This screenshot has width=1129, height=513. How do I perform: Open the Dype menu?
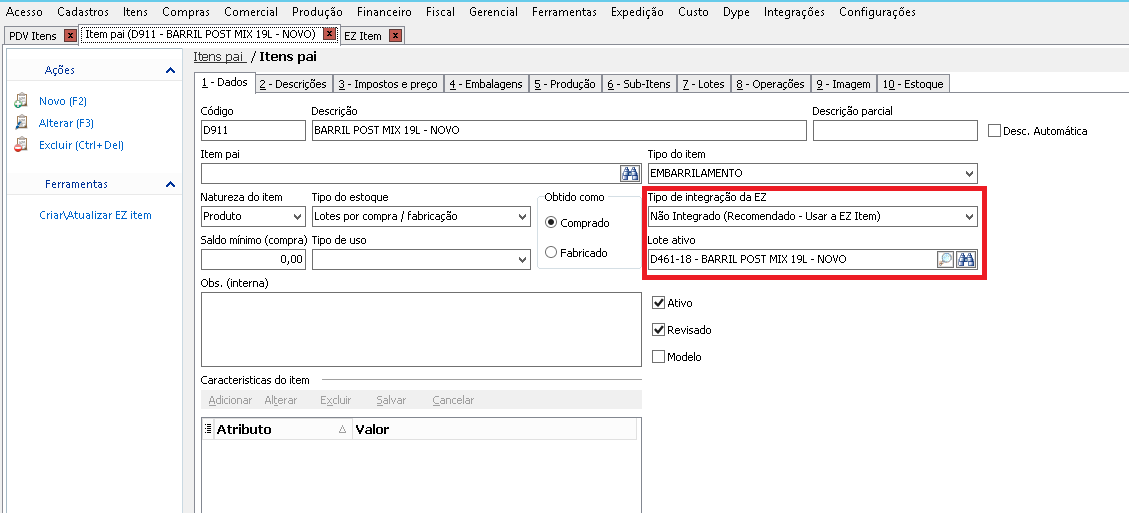point(736,12)
